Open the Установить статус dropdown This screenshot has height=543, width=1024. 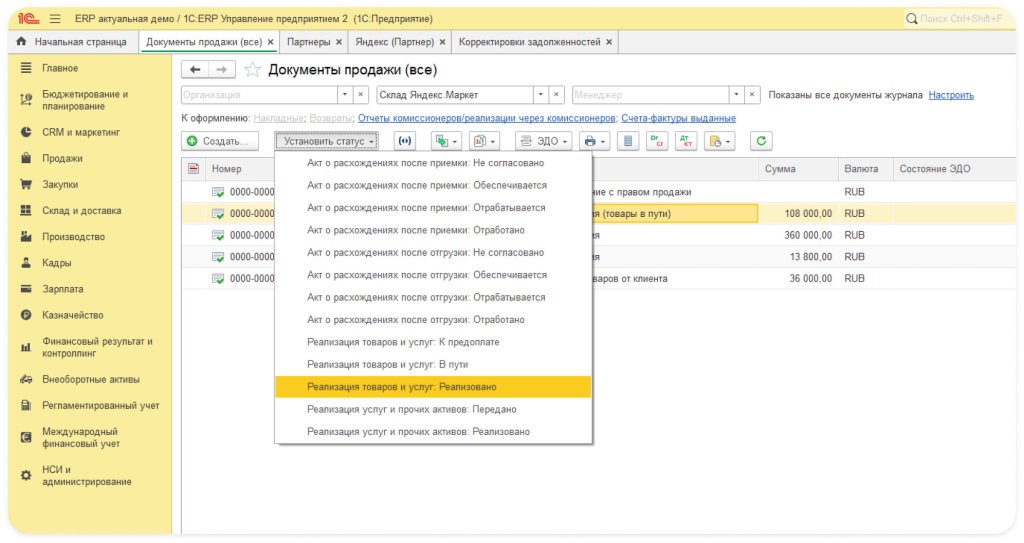click(x=327, y=142)
